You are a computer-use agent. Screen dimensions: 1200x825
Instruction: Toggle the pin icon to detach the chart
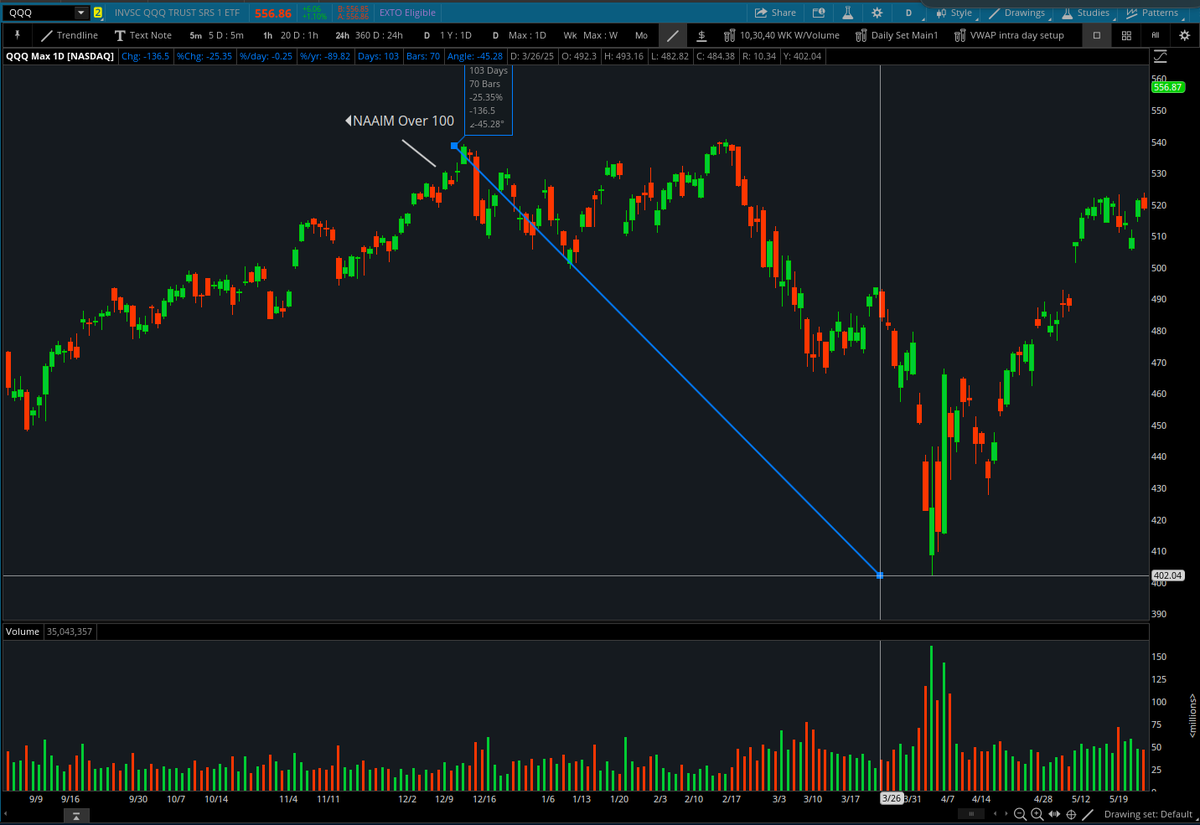[x=17, y=35]
